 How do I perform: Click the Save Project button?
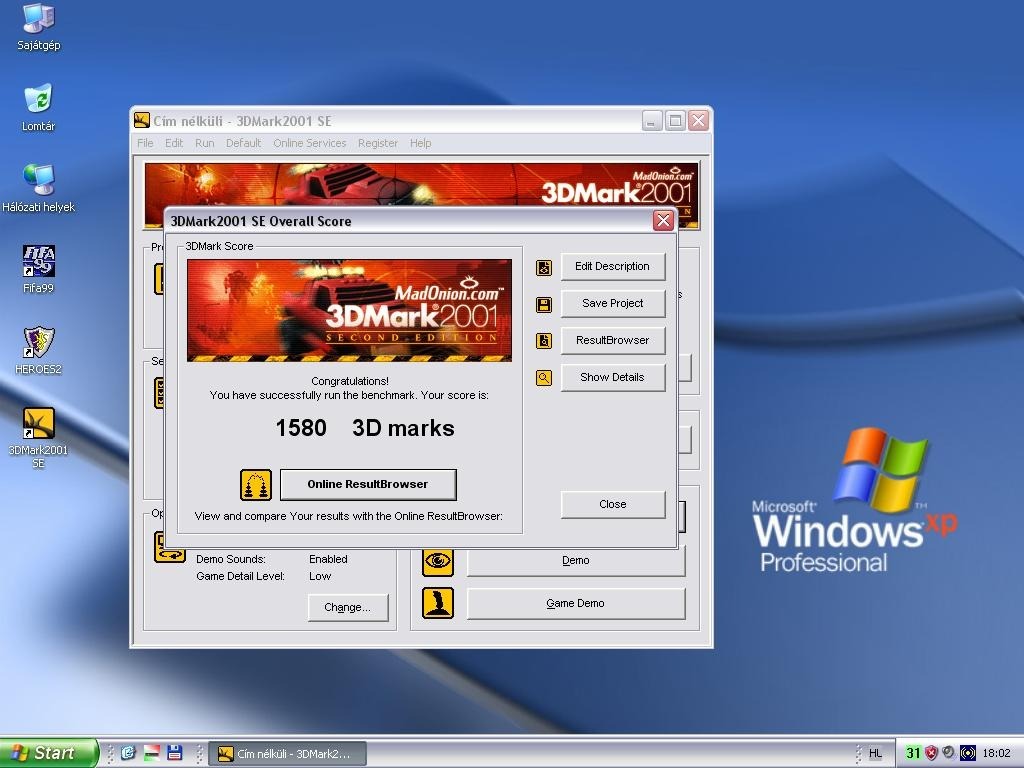(613, 304)
